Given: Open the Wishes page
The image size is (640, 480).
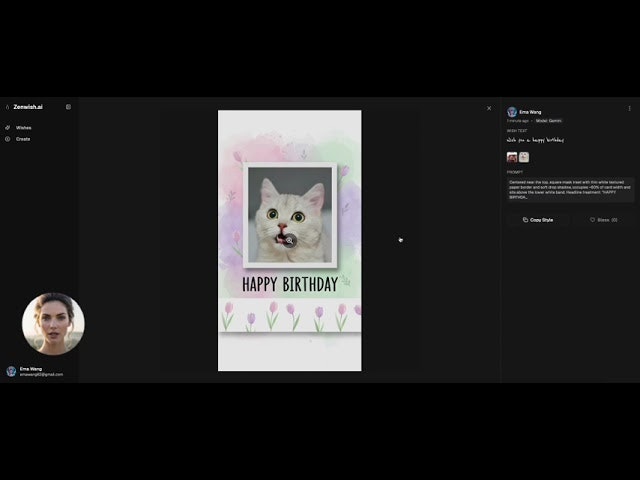Looking at the screenshot, I should pyautogui.click(x=19, y=128).
